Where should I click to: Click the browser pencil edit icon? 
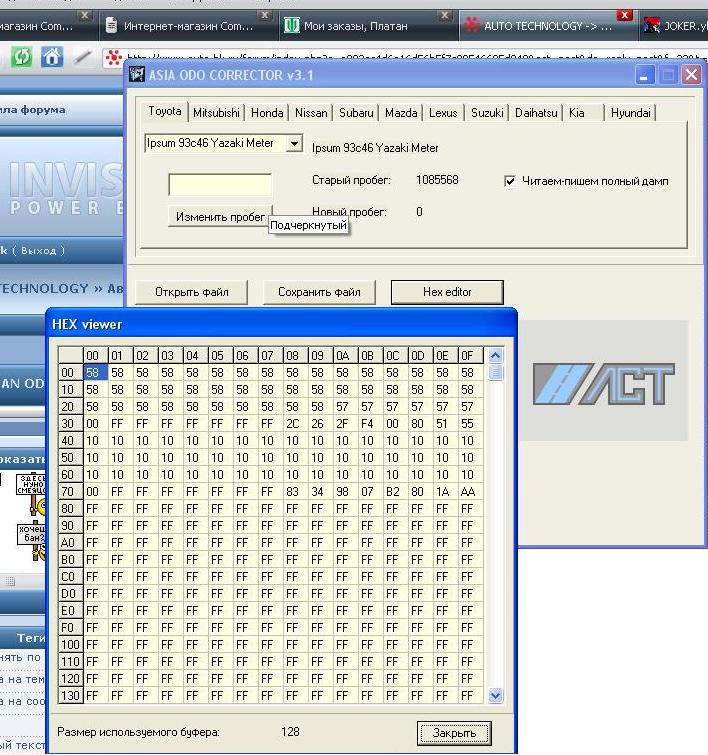(82, 57)
